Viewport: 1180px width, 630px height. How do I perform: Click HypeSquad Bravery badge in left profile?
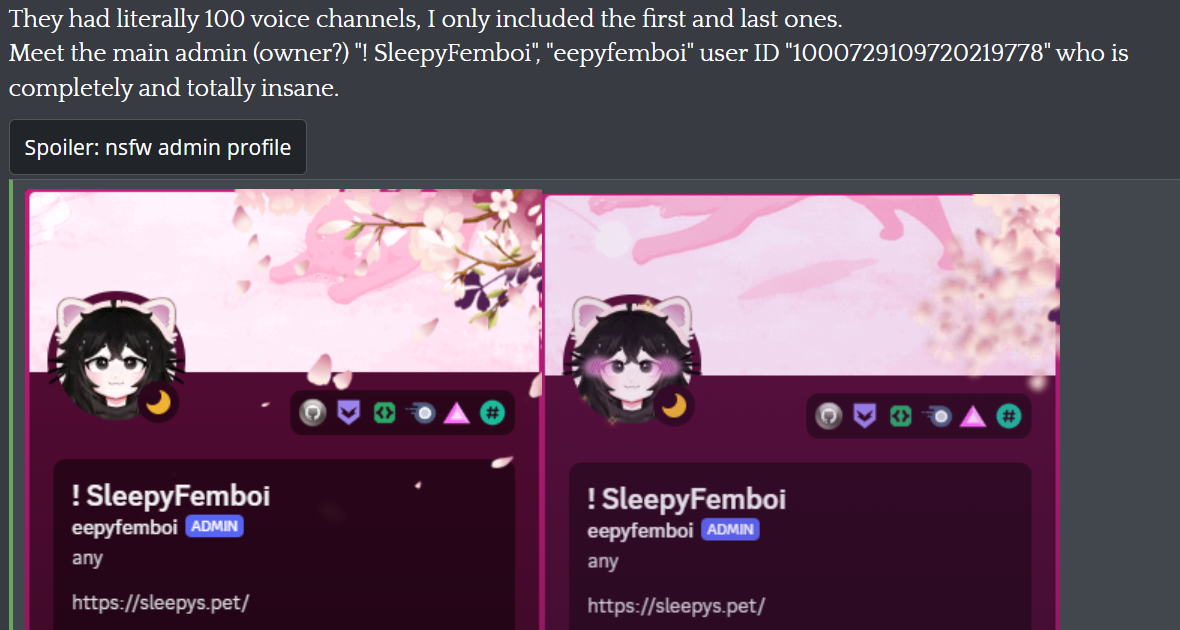click(348, 412)
